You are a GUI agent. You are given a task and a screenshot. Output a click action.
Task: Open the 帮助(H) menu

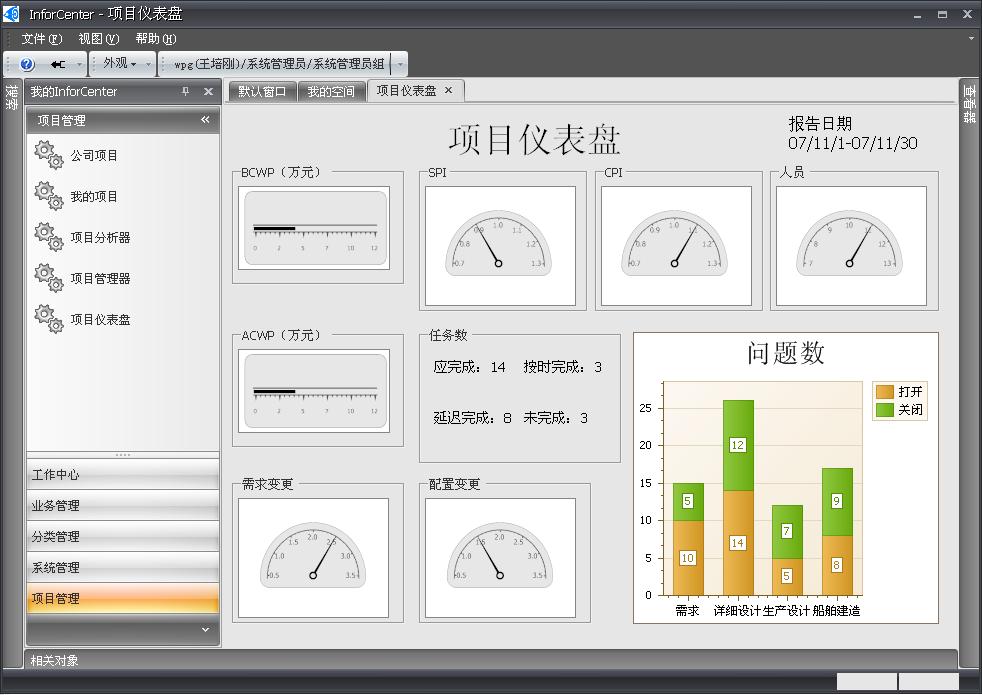pos(156,39)
